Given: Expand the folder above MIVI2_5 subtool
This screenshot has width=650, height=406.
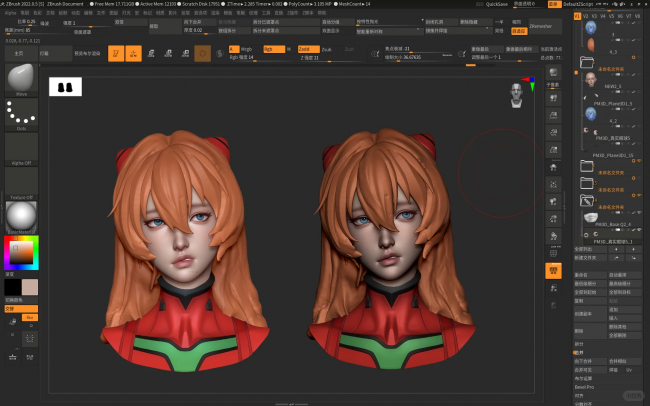Looking at the screenshot, I should (x=587, y=62).
